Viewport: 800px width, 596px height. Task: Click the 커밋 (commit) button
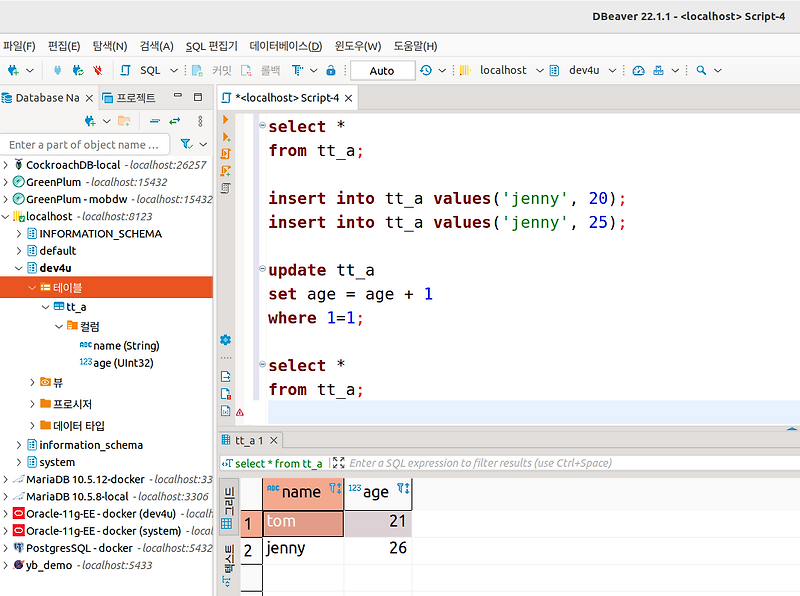point(212,70)
